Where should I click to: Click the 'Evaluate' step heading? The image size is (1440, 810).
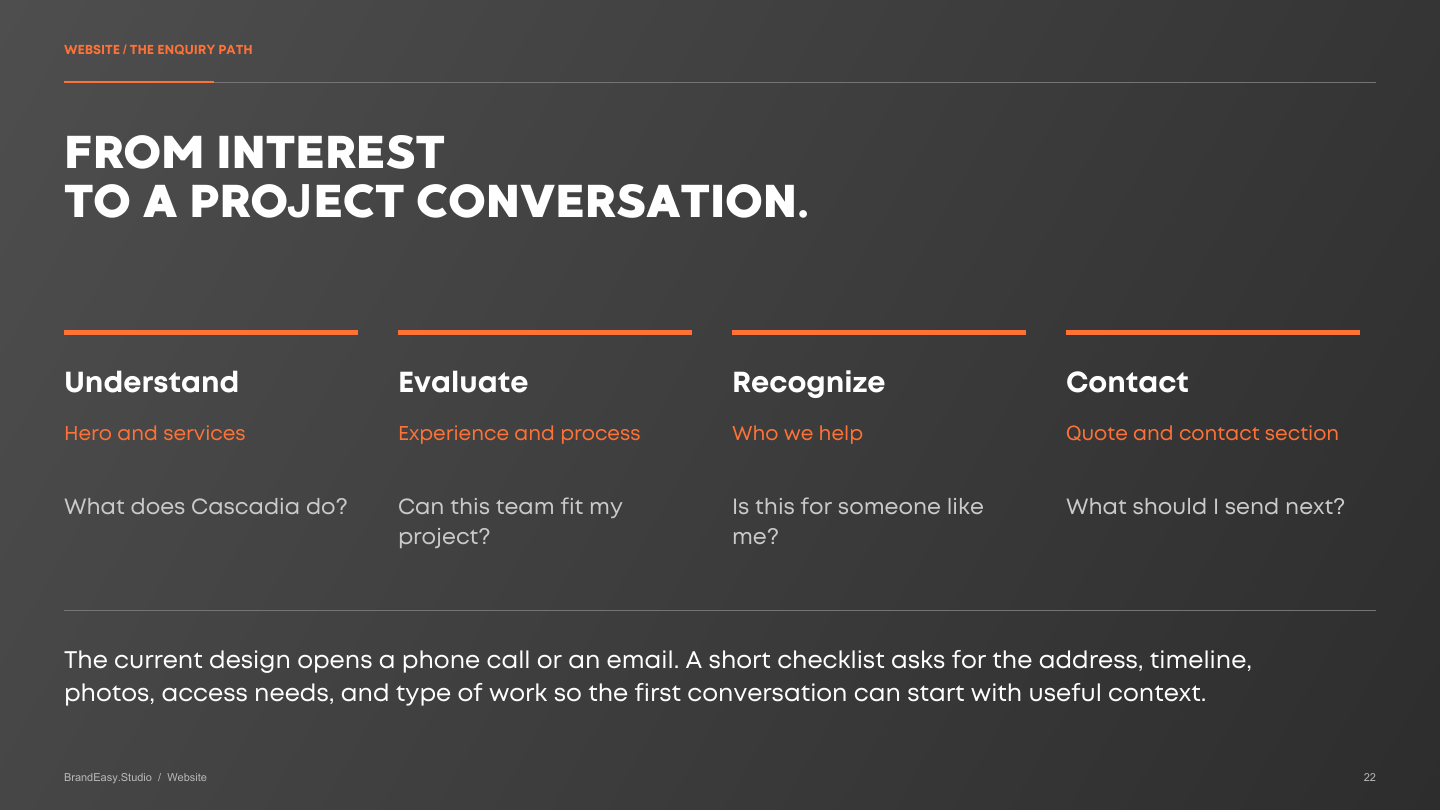pyautogui.click(x=463, y=382)
